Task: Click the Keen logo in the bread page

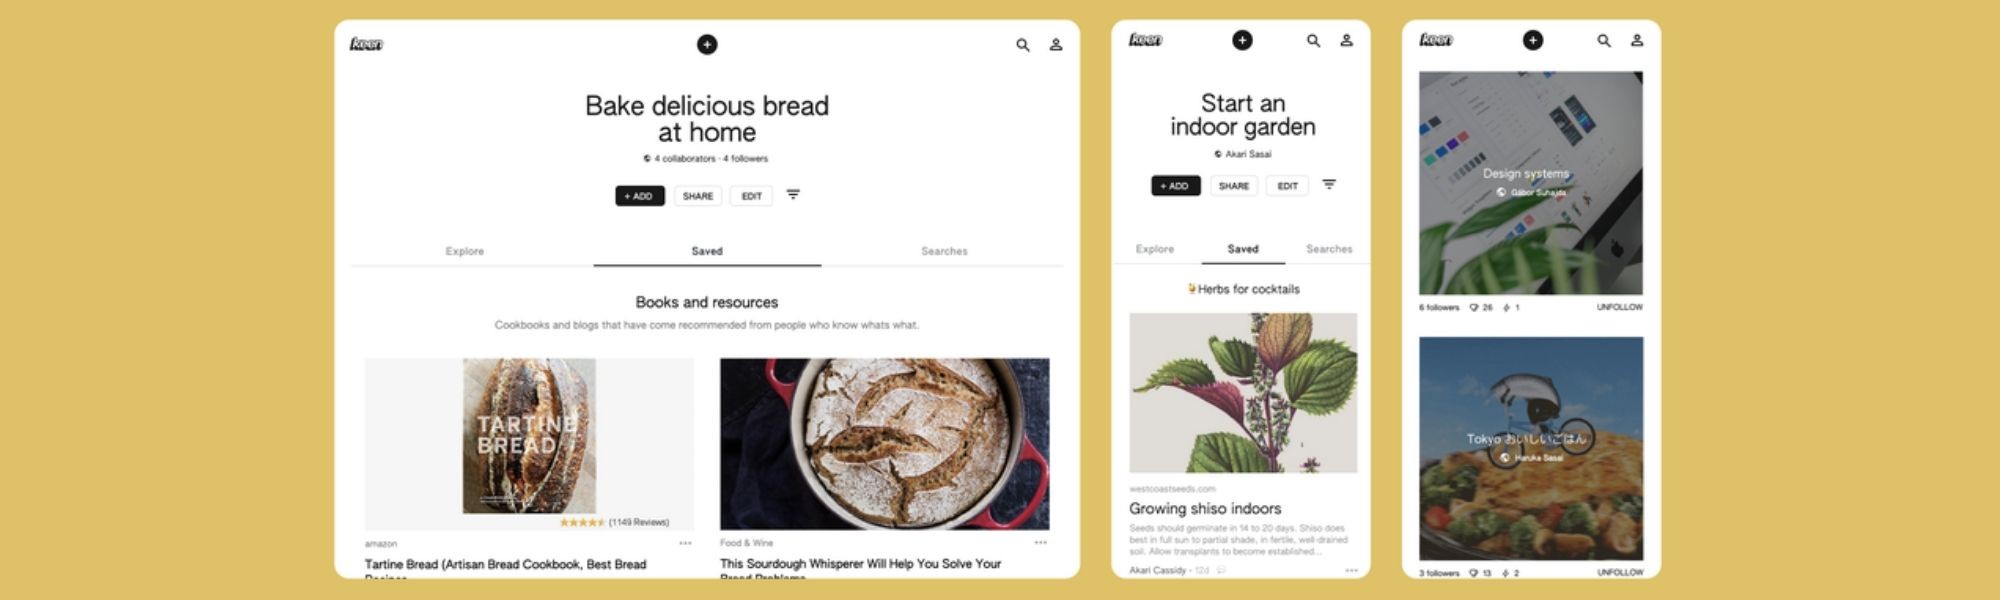Action: pyautogui.click(x=366, y=44)
